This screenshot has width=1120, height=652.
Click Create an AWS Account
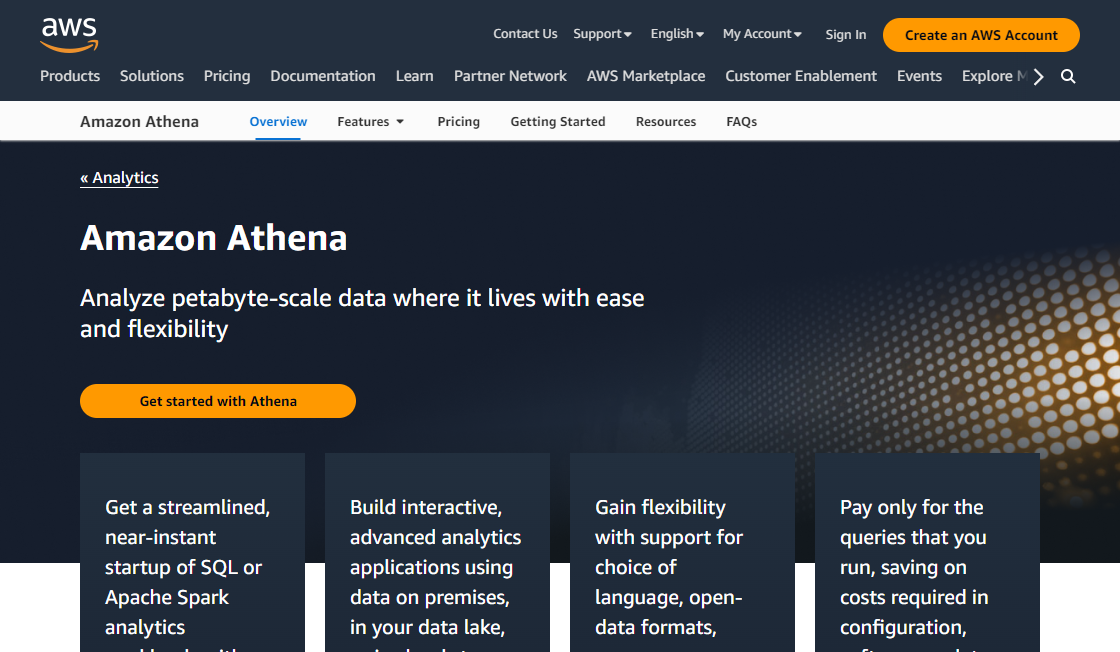980,34
